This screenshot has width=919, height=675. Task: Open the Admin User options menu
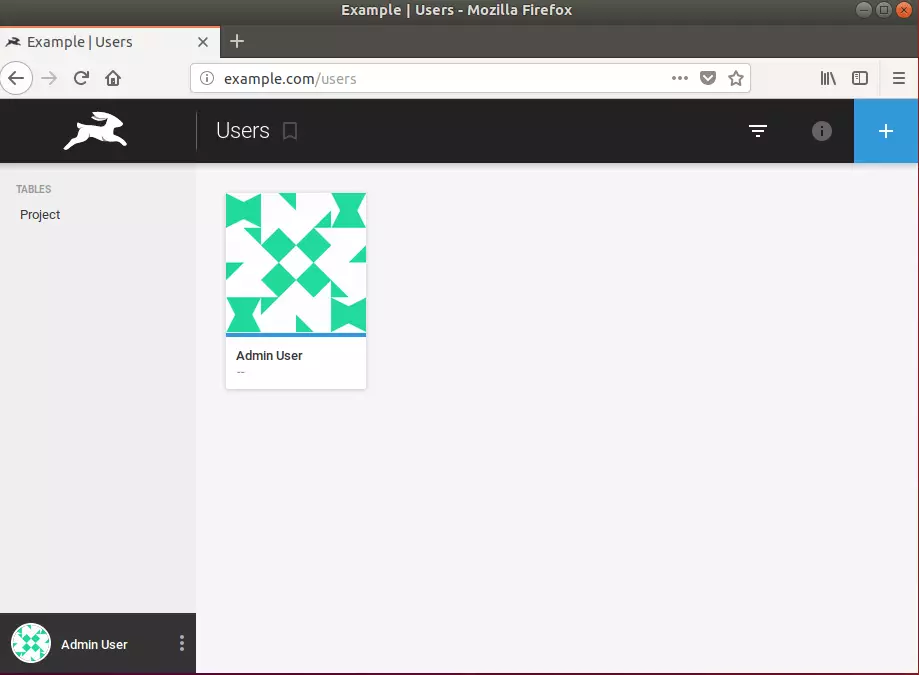click(x=182, y=643)
